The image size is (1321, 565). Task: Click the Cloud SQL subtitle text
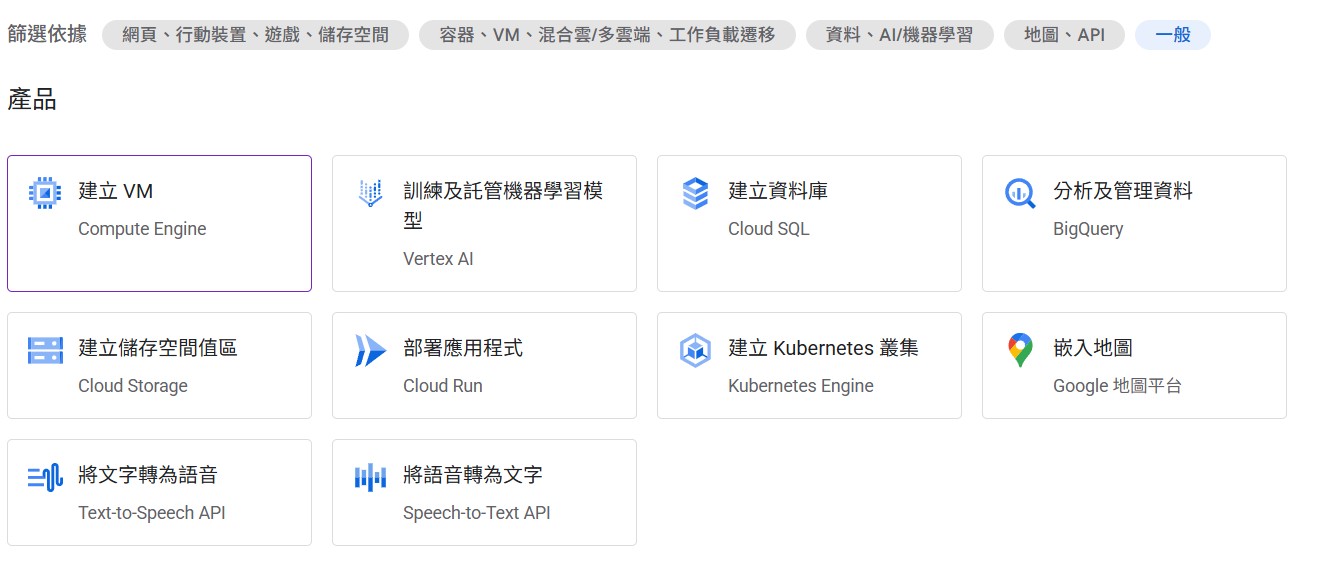[769, 229]
